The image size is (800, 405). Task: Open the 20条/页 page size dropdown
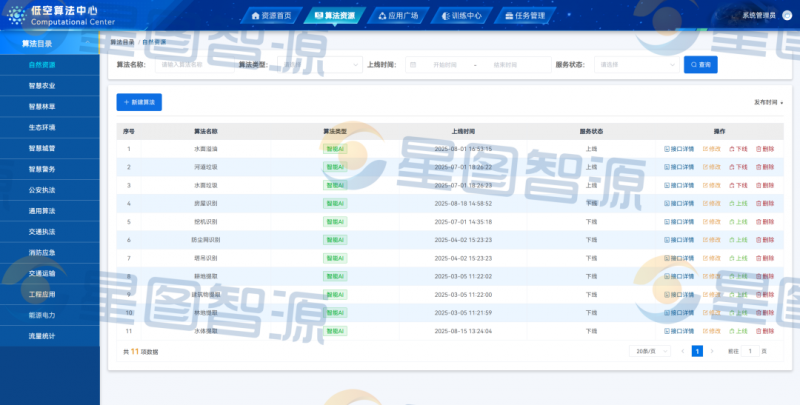(648, 351)
